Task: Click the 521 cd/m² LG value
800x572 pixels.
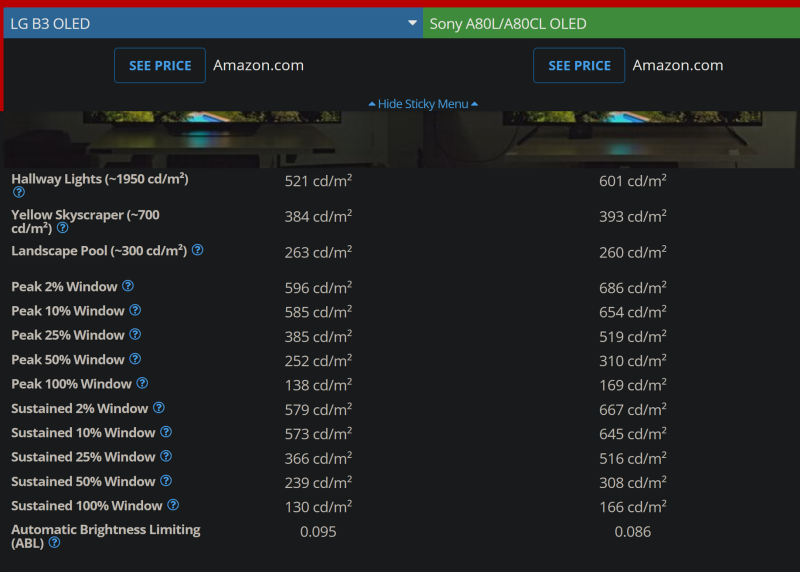Action: (x=318, y=181)
